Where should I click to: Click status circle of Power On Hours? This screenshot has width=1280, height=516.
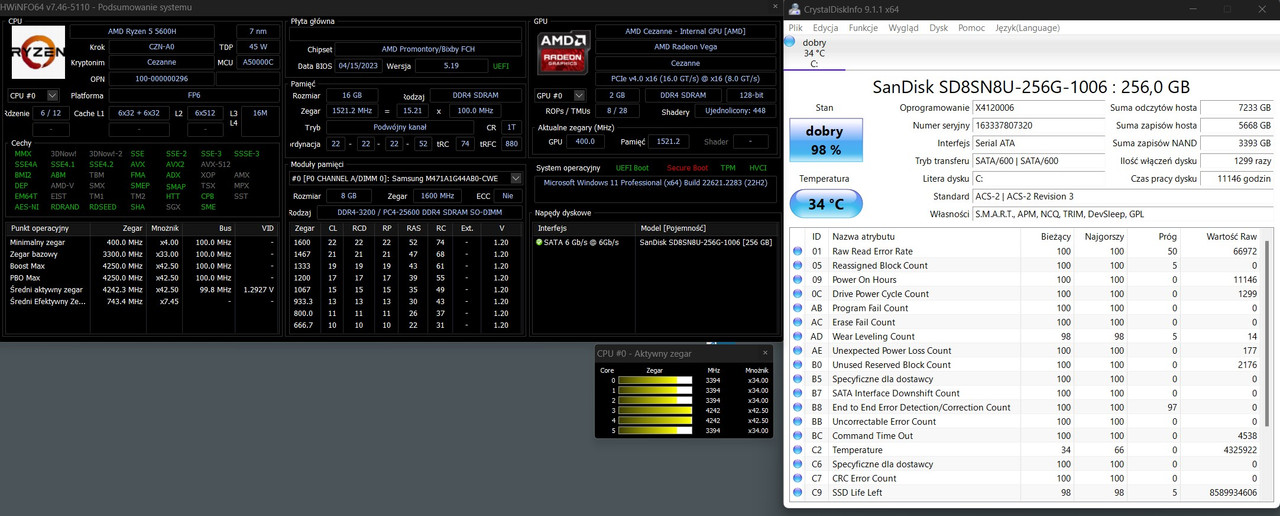(x=798, y=280)
